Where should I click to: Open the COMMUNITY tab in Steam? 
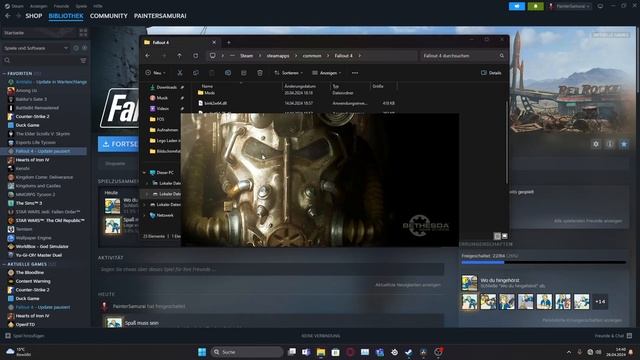[x=109, y=16]
